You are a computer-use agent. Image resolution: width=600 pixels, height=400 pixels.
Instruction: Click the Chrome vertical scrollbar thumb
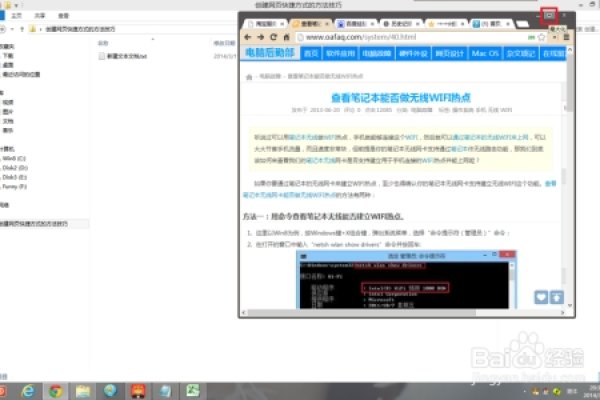coord(570,82)
